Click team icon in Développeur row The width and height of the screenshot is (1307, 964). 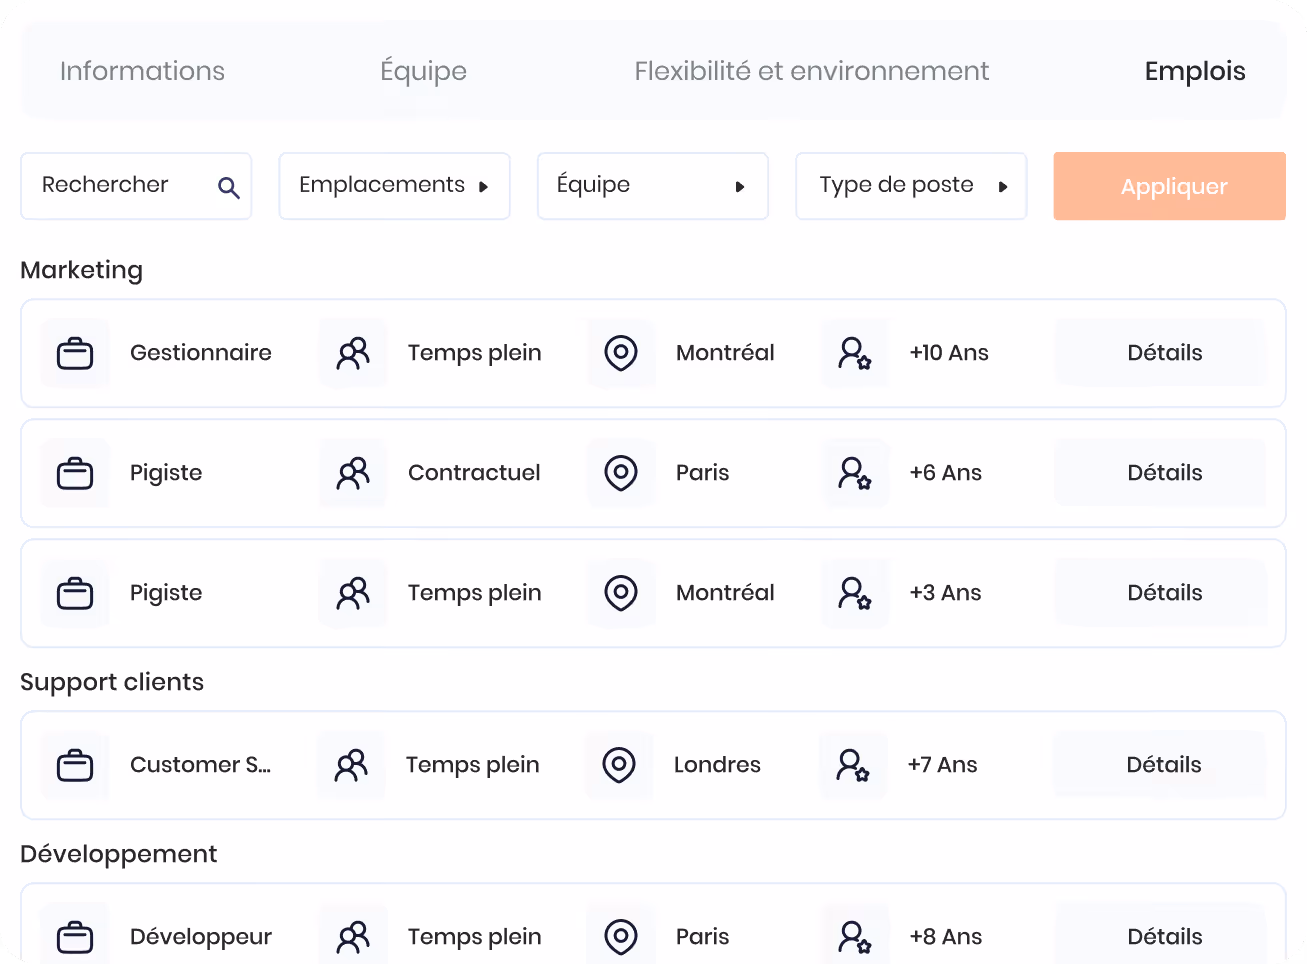click(x=353, y=937)
